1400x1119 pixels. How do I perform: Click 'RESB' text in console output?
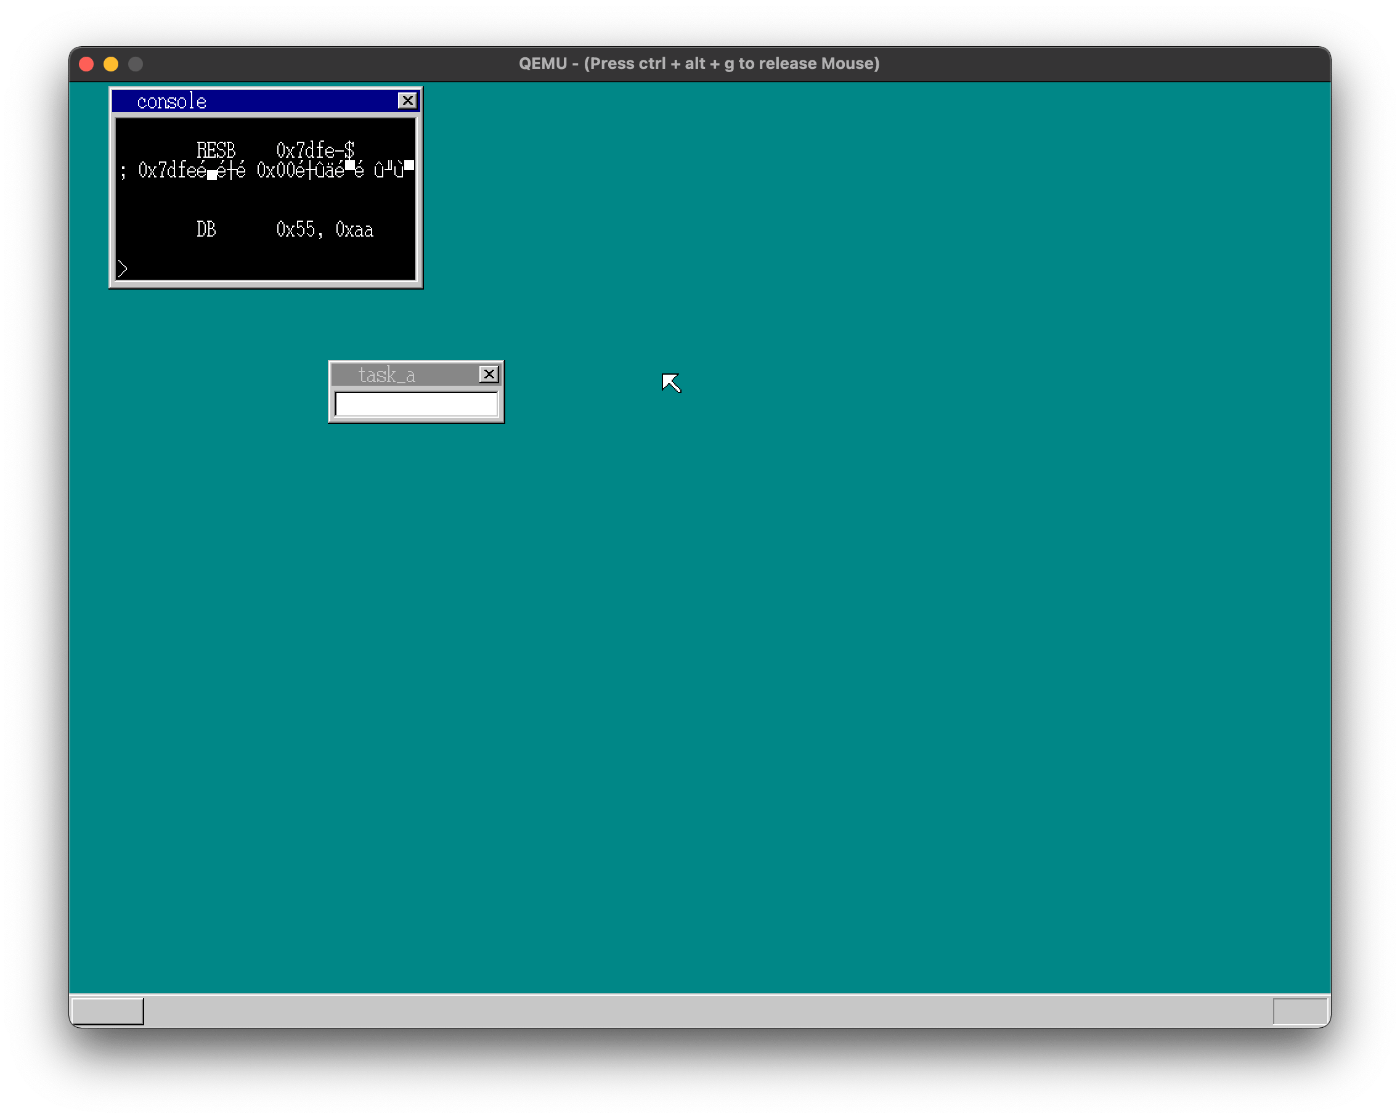[x=216, y=150]
